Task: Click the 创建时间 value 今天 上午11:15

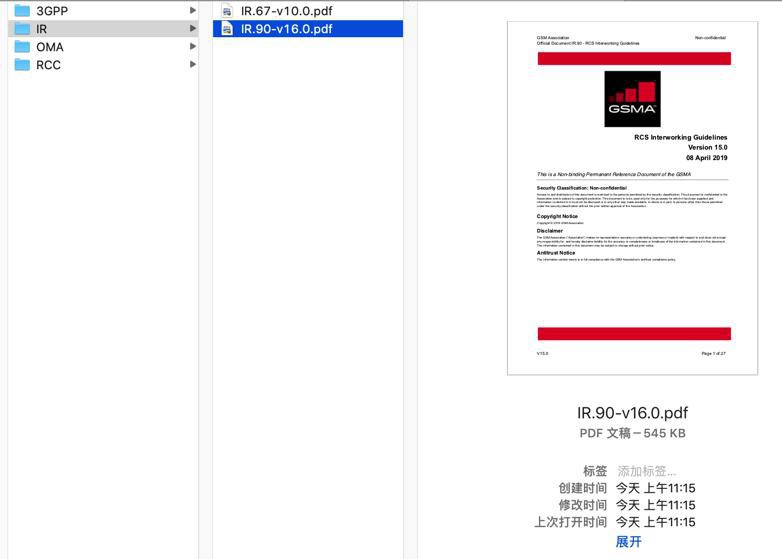Action: pyautogui.click(x=655, y=488)
